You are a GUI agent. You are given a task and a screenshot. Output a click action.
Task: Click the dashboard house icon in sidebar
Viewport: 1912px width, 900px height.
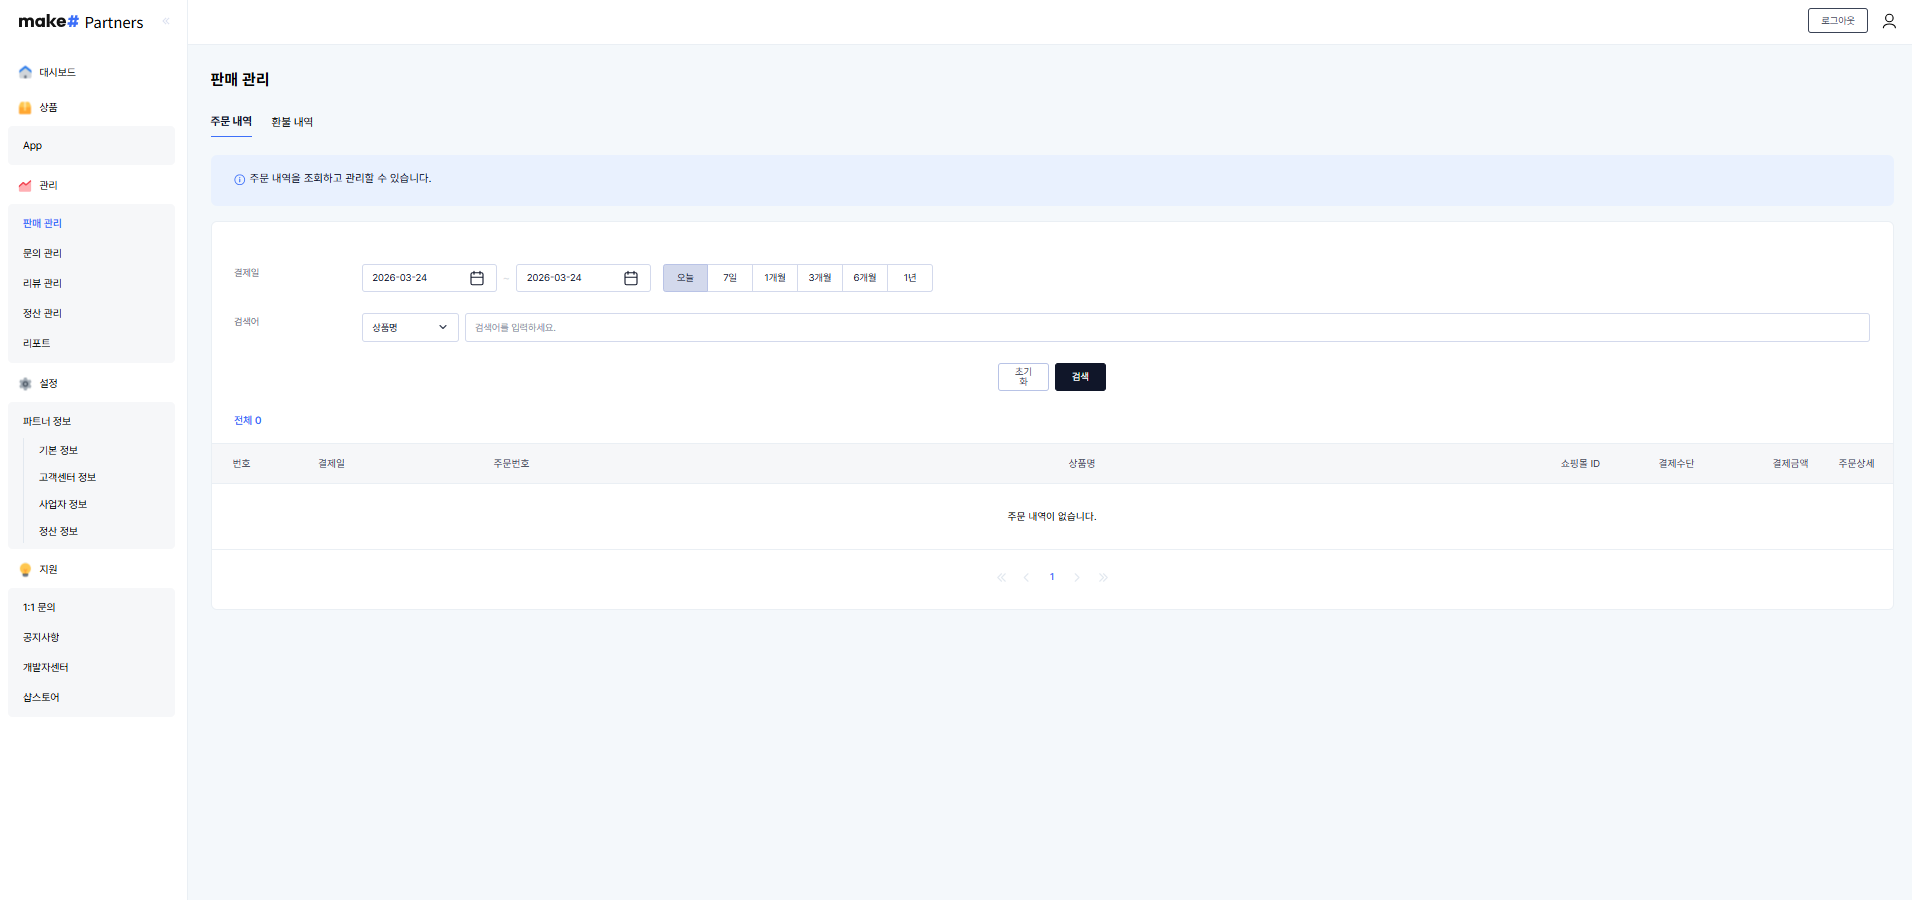25,72
